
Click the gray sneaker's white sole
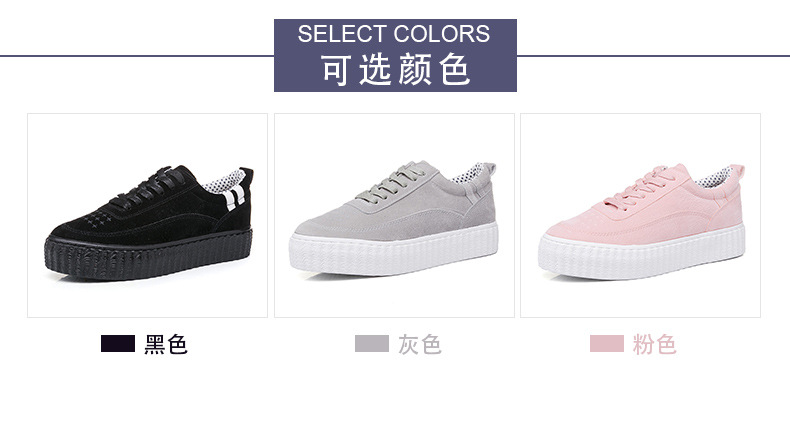(x=393, y=250)
